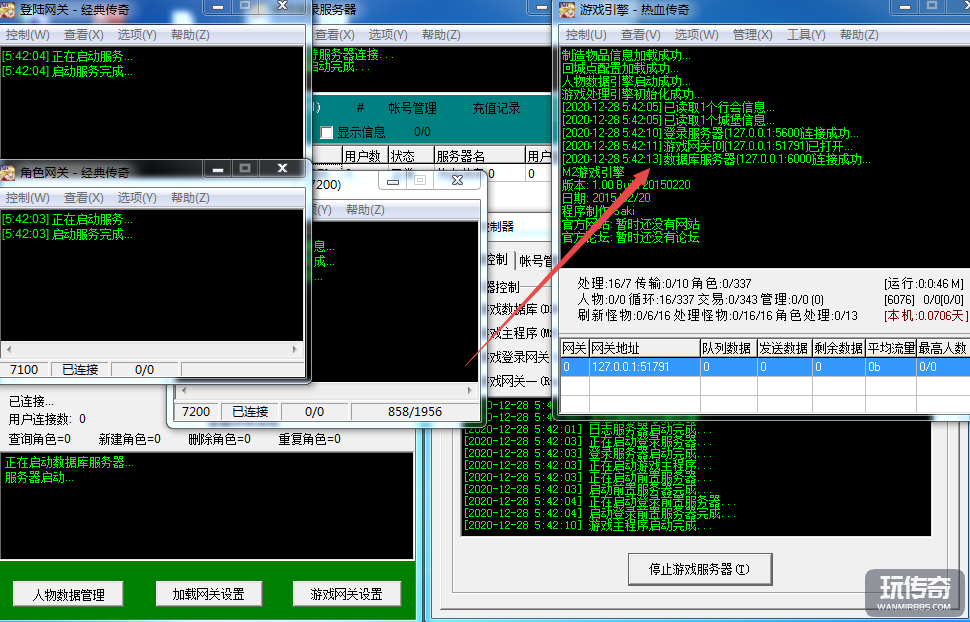The image size is (970, 622).
Task: Click left scroll arrow in 7200 window
Action: click(184, 391)
